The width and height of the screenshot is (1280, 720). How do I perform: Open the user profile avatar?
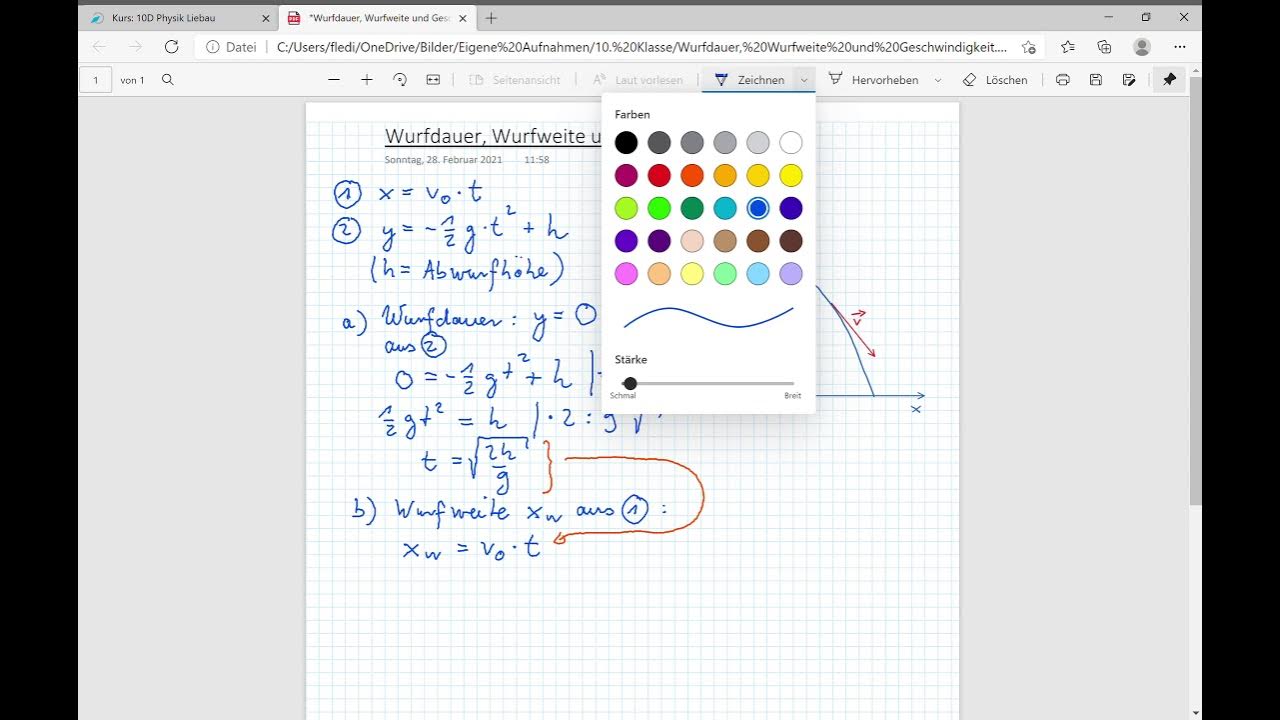(x=1142, y=47)
